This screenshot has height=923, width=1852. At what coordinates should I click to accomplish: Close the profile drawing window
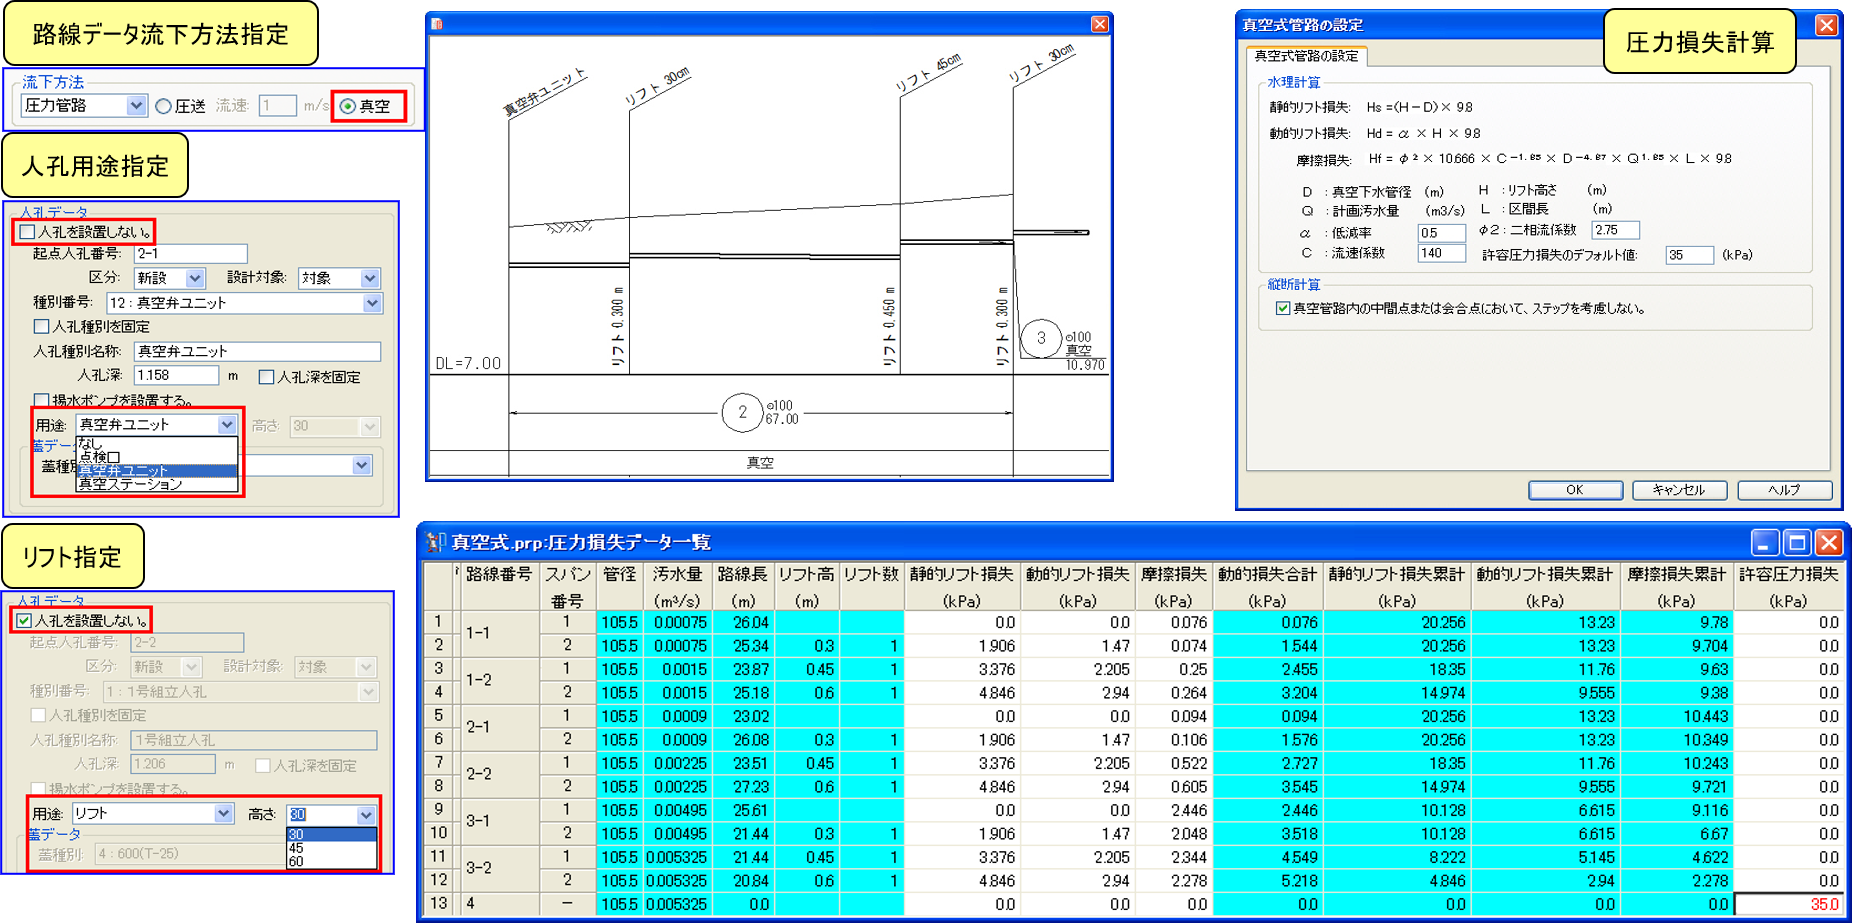point(1099,24)
